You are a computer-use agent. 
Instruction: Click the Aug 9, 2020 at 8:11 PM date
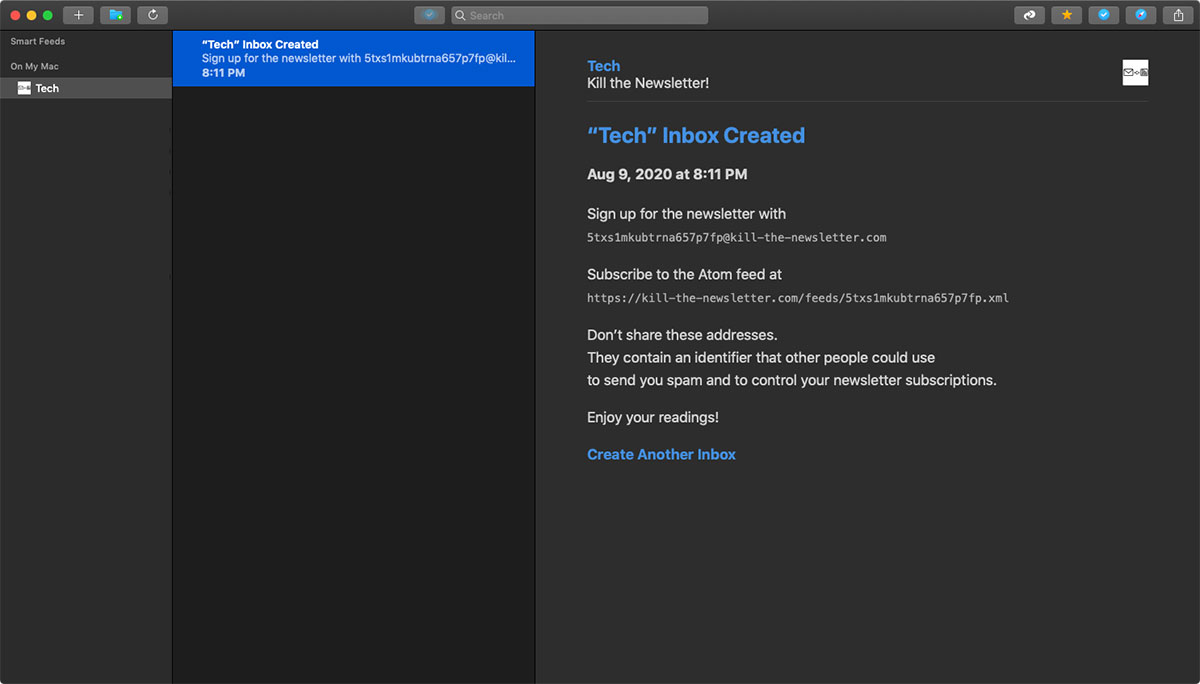(667, 174)
